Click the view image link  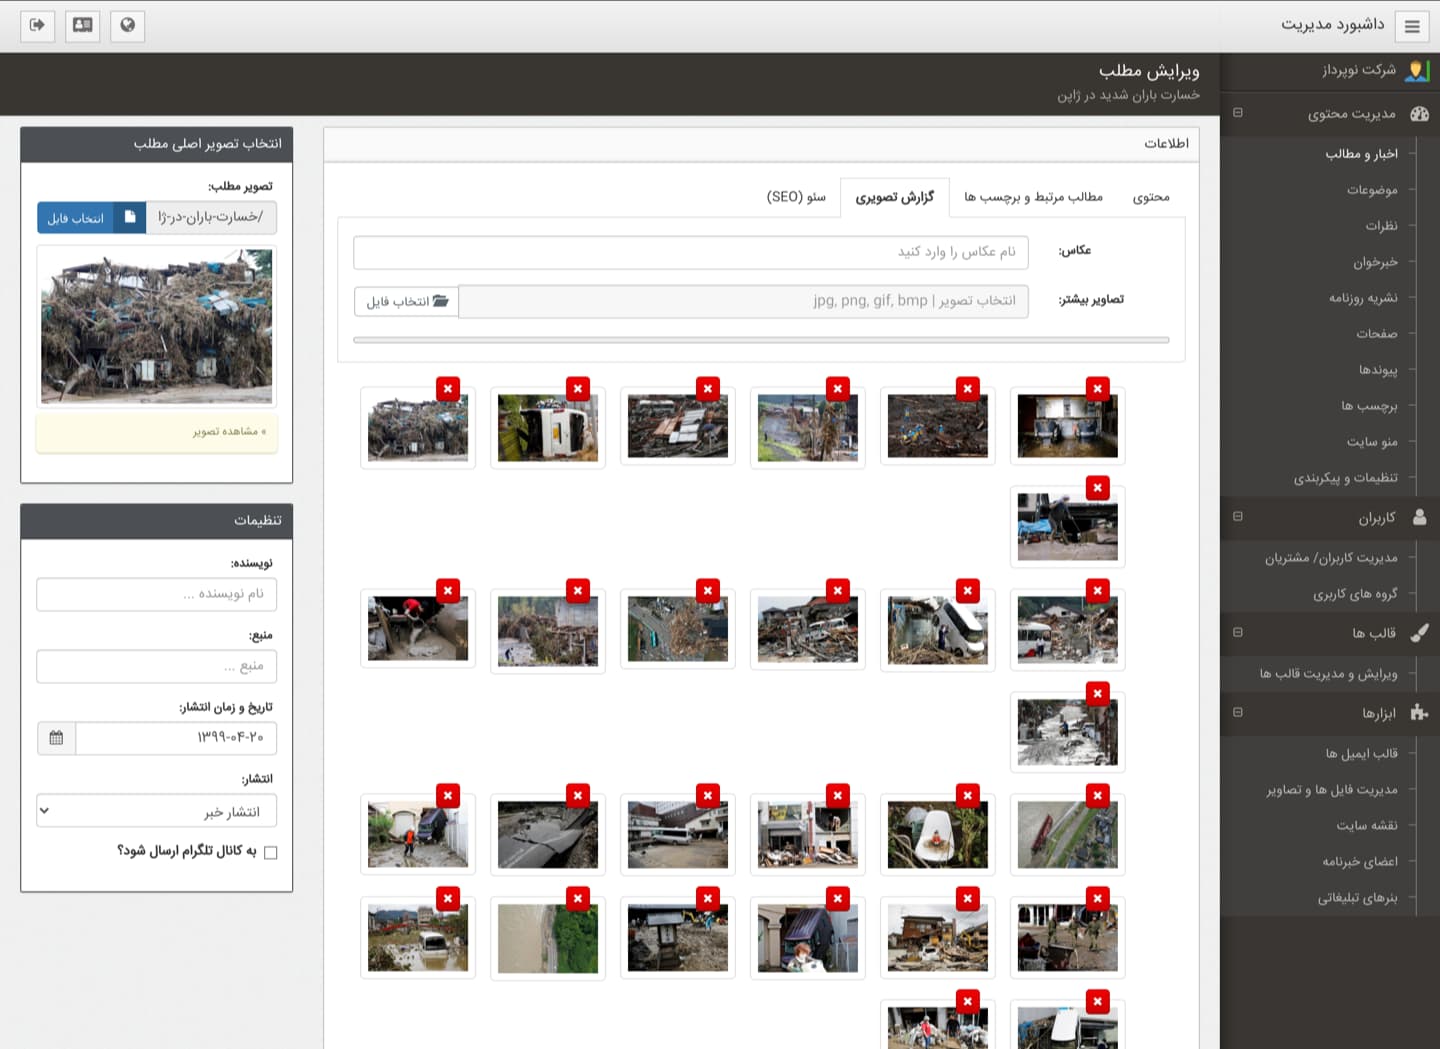229,432
